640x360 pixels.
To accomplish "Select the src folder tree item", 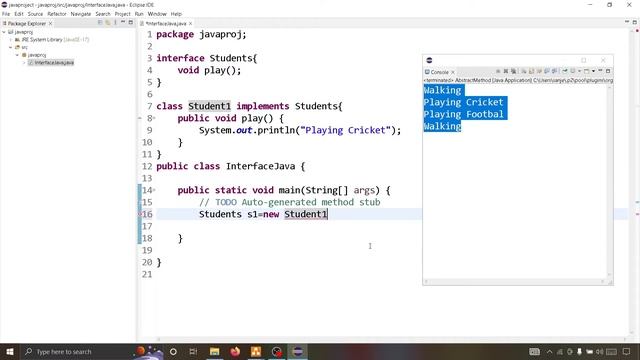I will pos(21,47).
